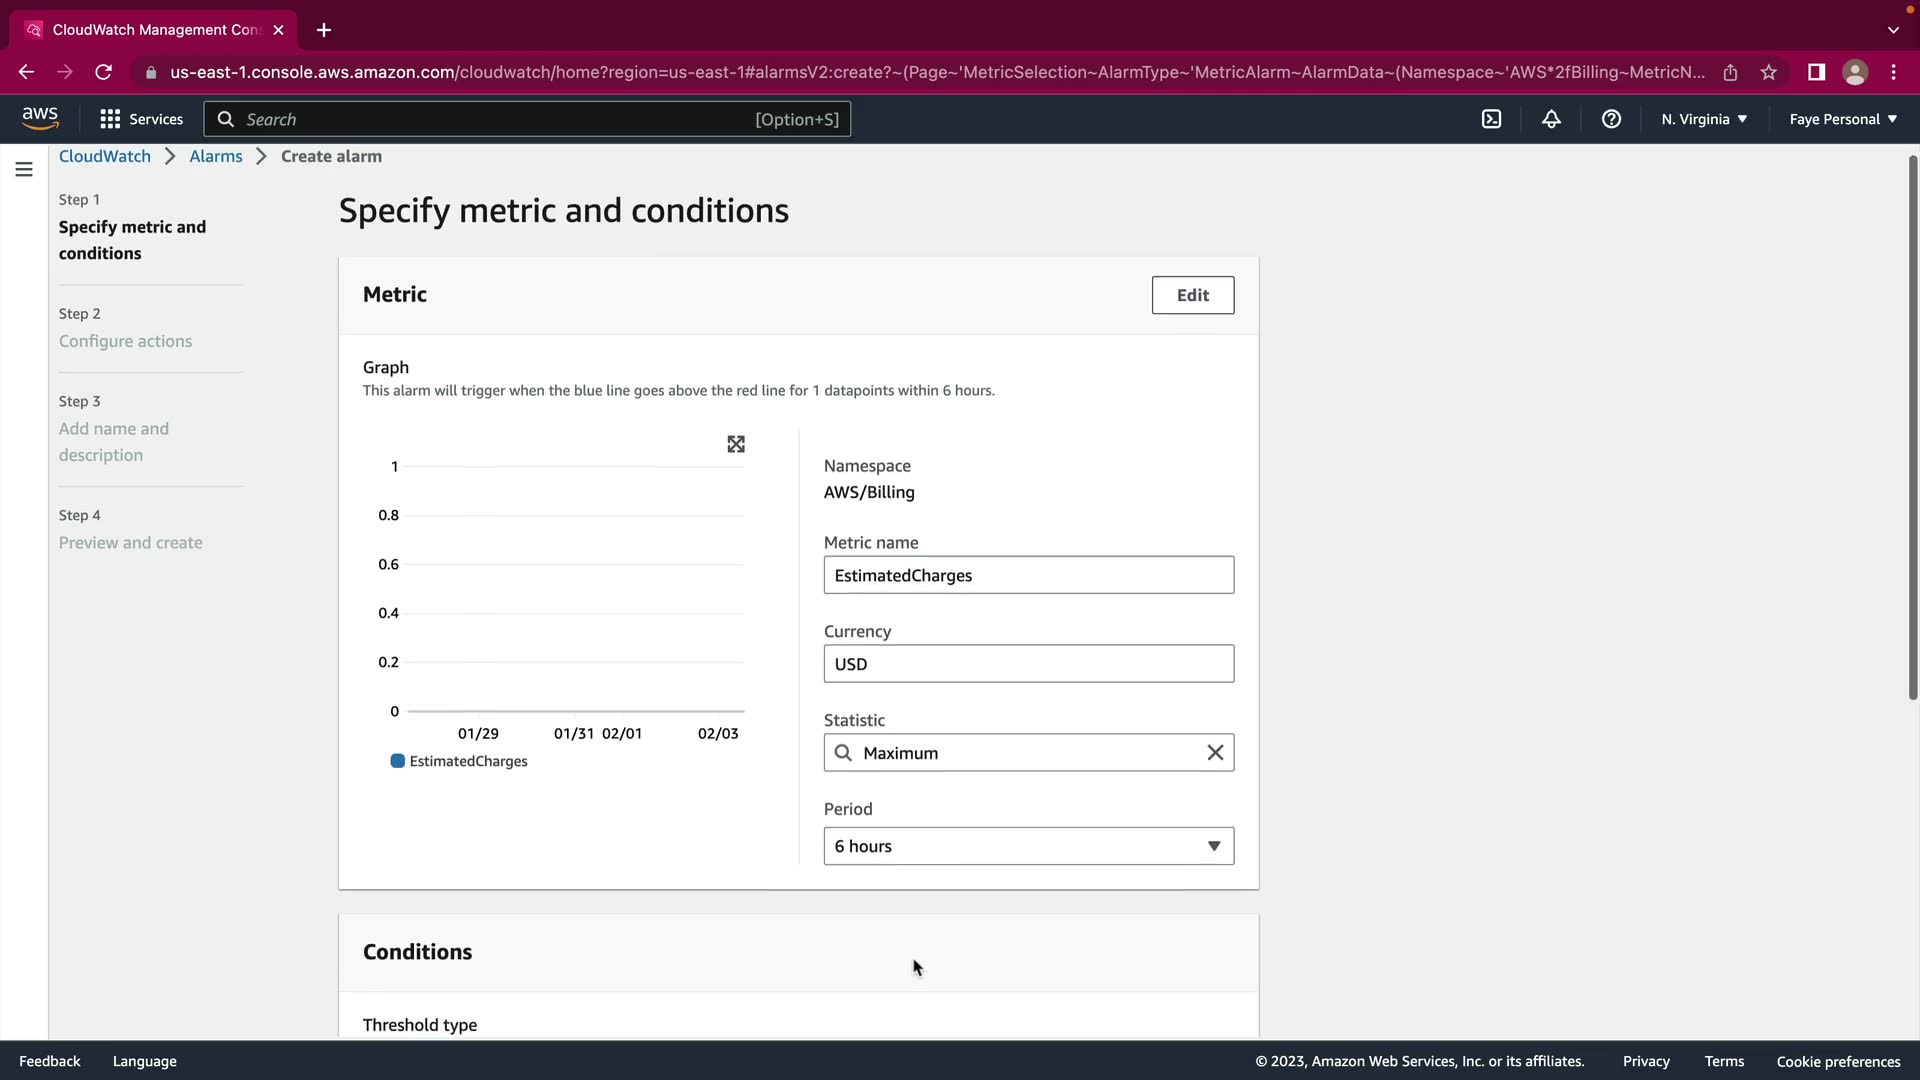Open the help question mark menu

tap(1611, 119)
